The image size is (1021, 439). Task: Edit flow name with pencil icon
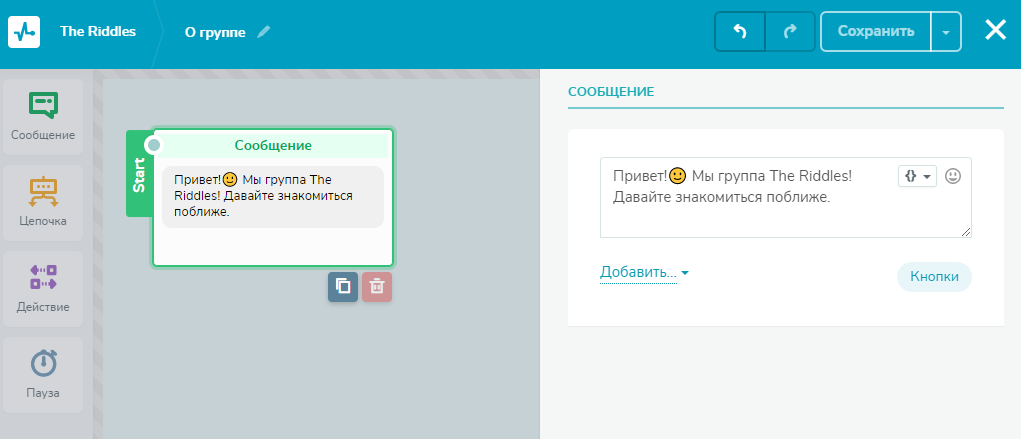pos(263,32)
